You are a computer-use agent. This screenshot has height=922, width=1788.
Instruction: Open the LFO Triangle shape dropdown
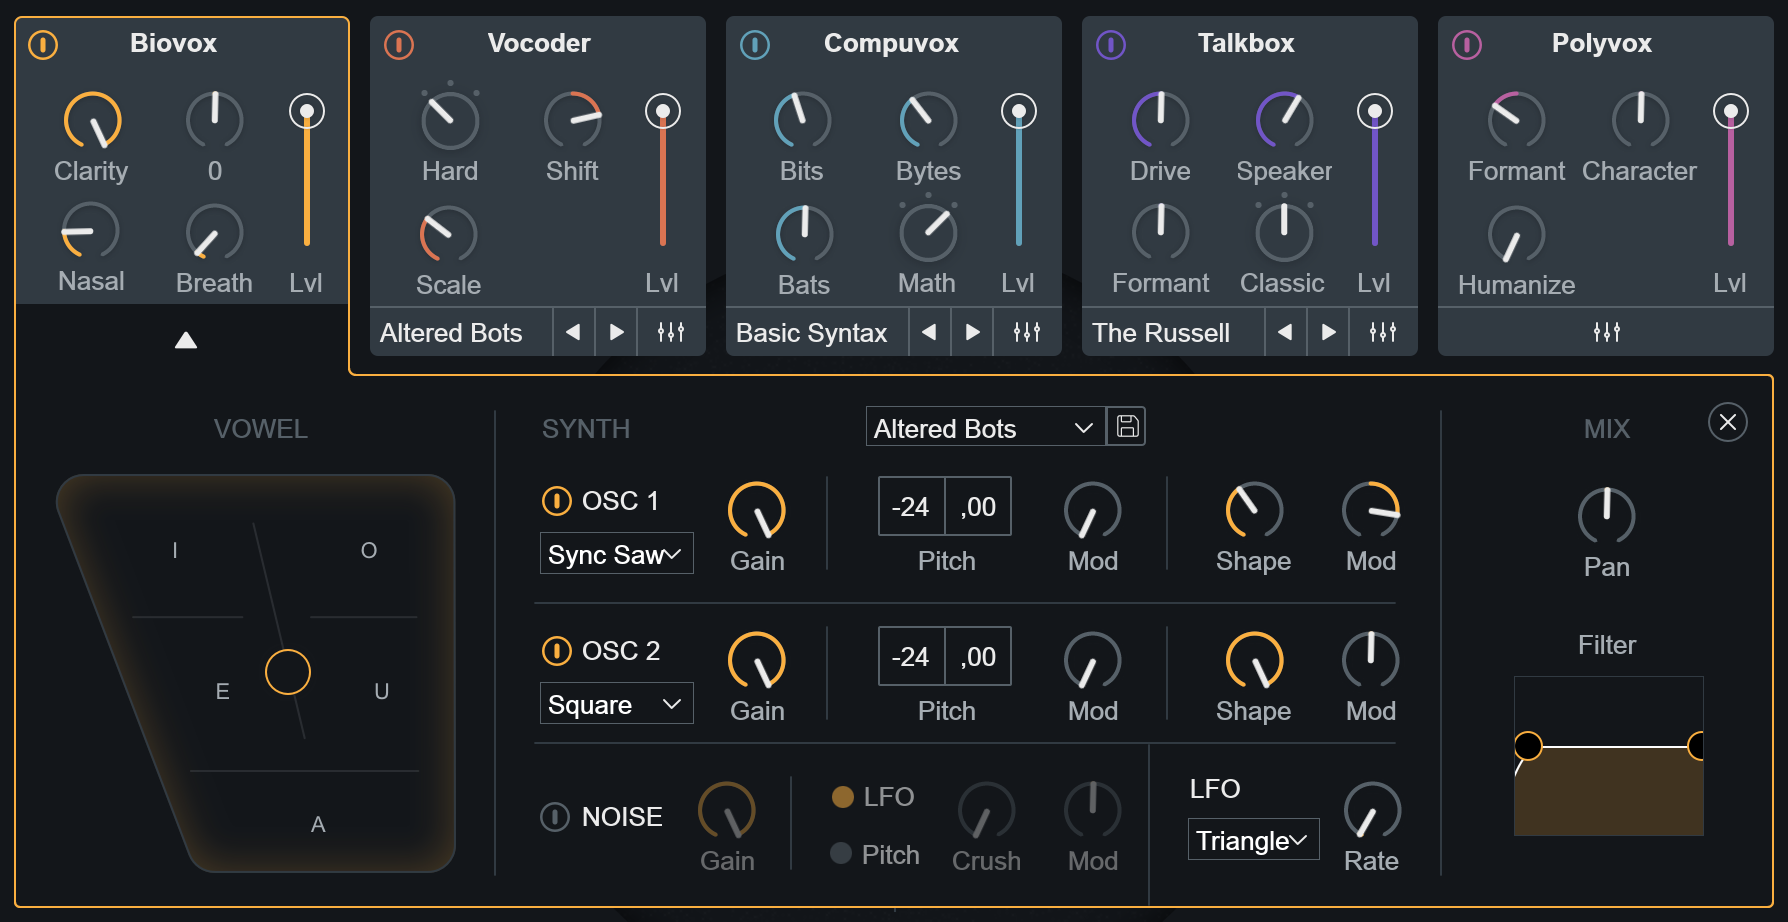(1253, 839)
